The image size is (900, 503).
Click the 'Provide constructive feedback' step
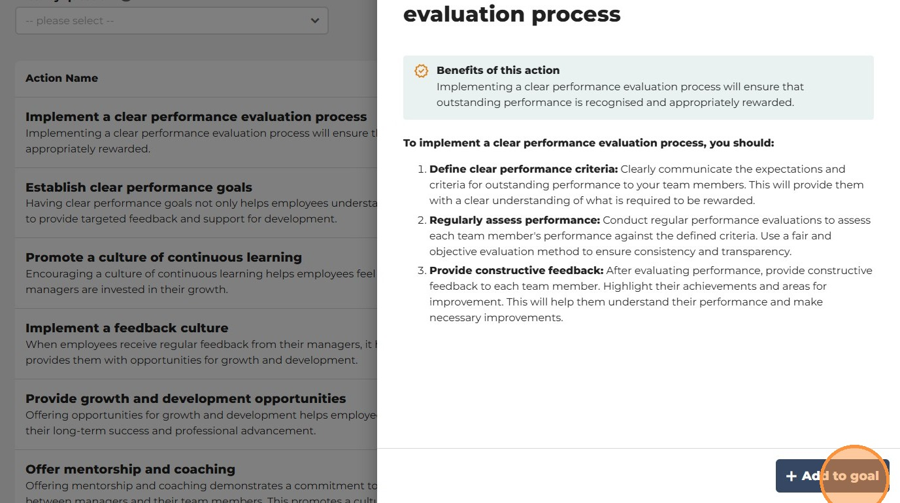point(516,270)
